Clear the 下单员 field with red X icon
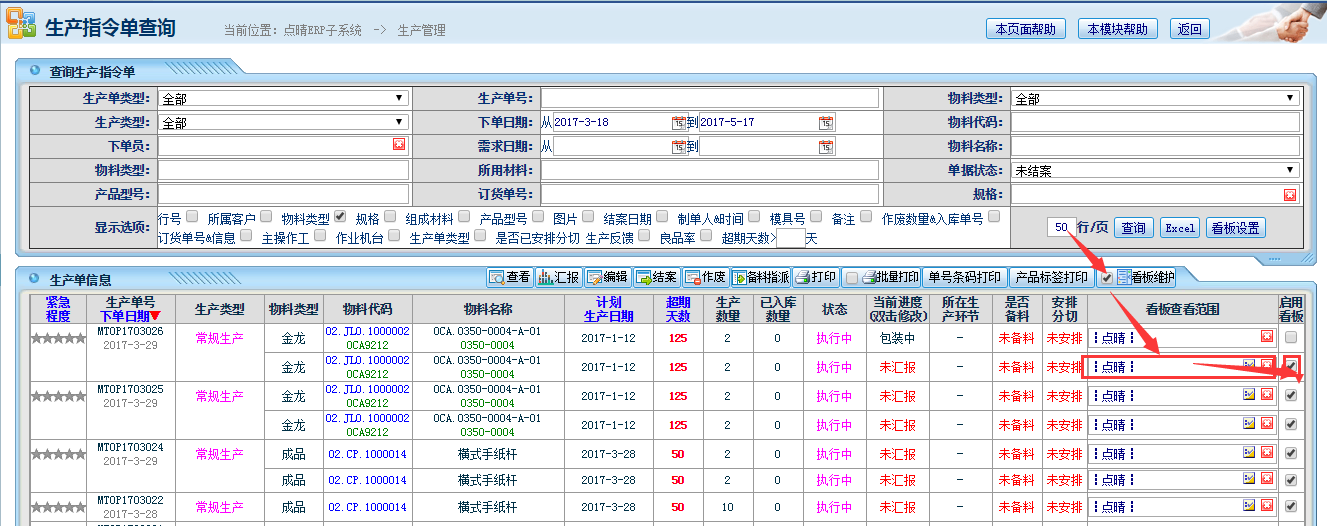Image resolution: width=1327 pixels, height=526 pixels. tap(399, 145)
